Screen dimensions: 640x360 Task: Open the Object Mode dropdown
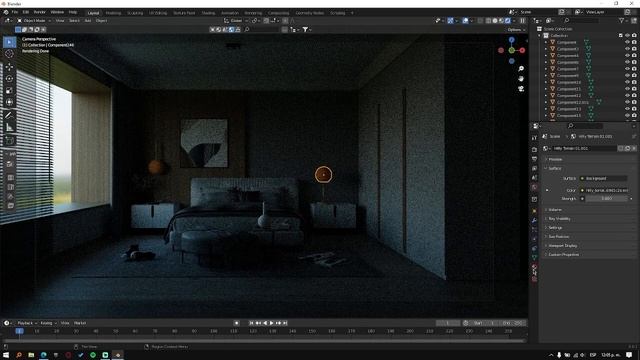[34, 20]
